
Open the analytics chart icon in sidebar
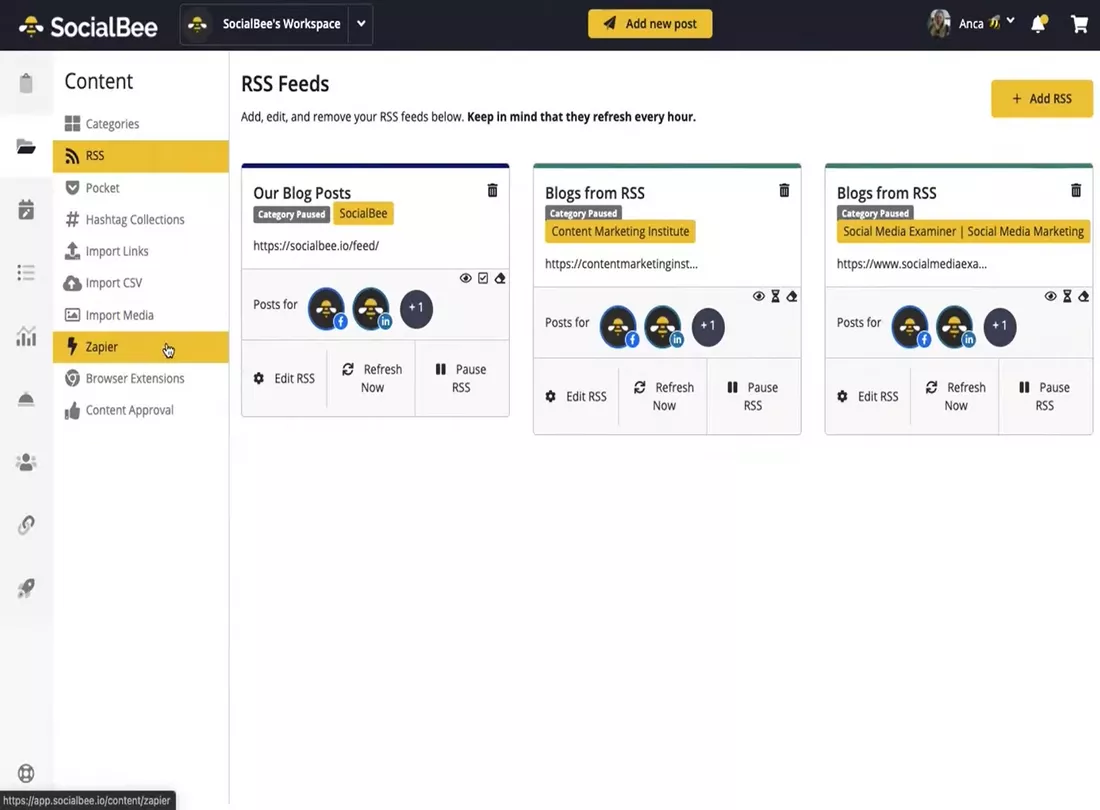pos(26,336)
